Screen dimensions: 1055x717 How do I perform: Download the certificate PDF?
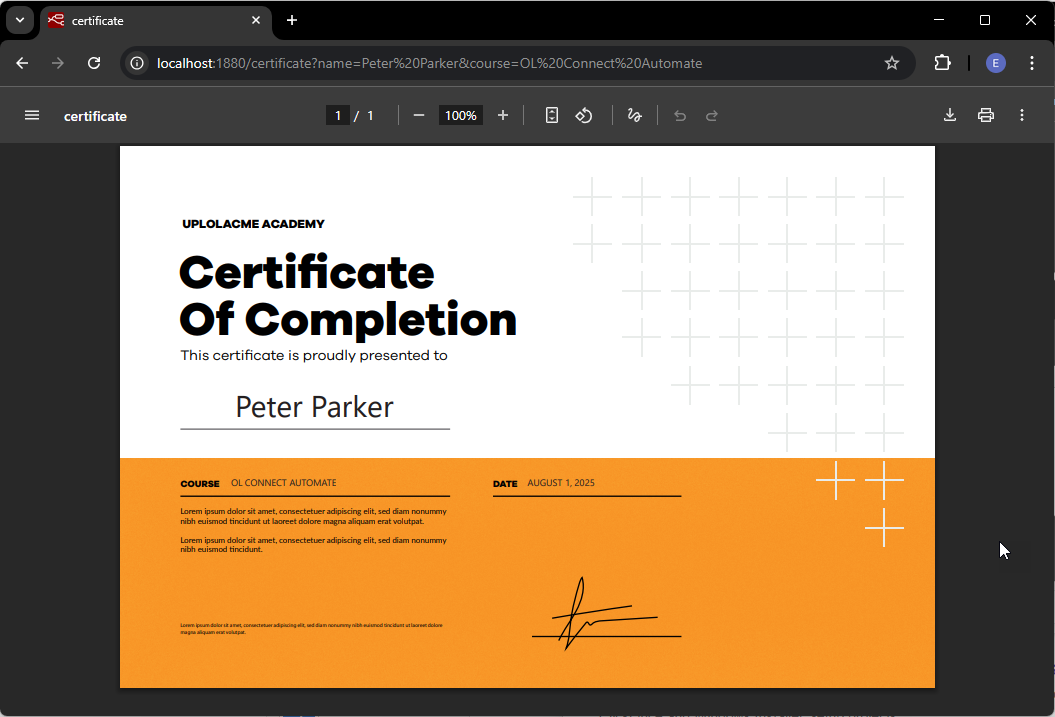point(950,116)
